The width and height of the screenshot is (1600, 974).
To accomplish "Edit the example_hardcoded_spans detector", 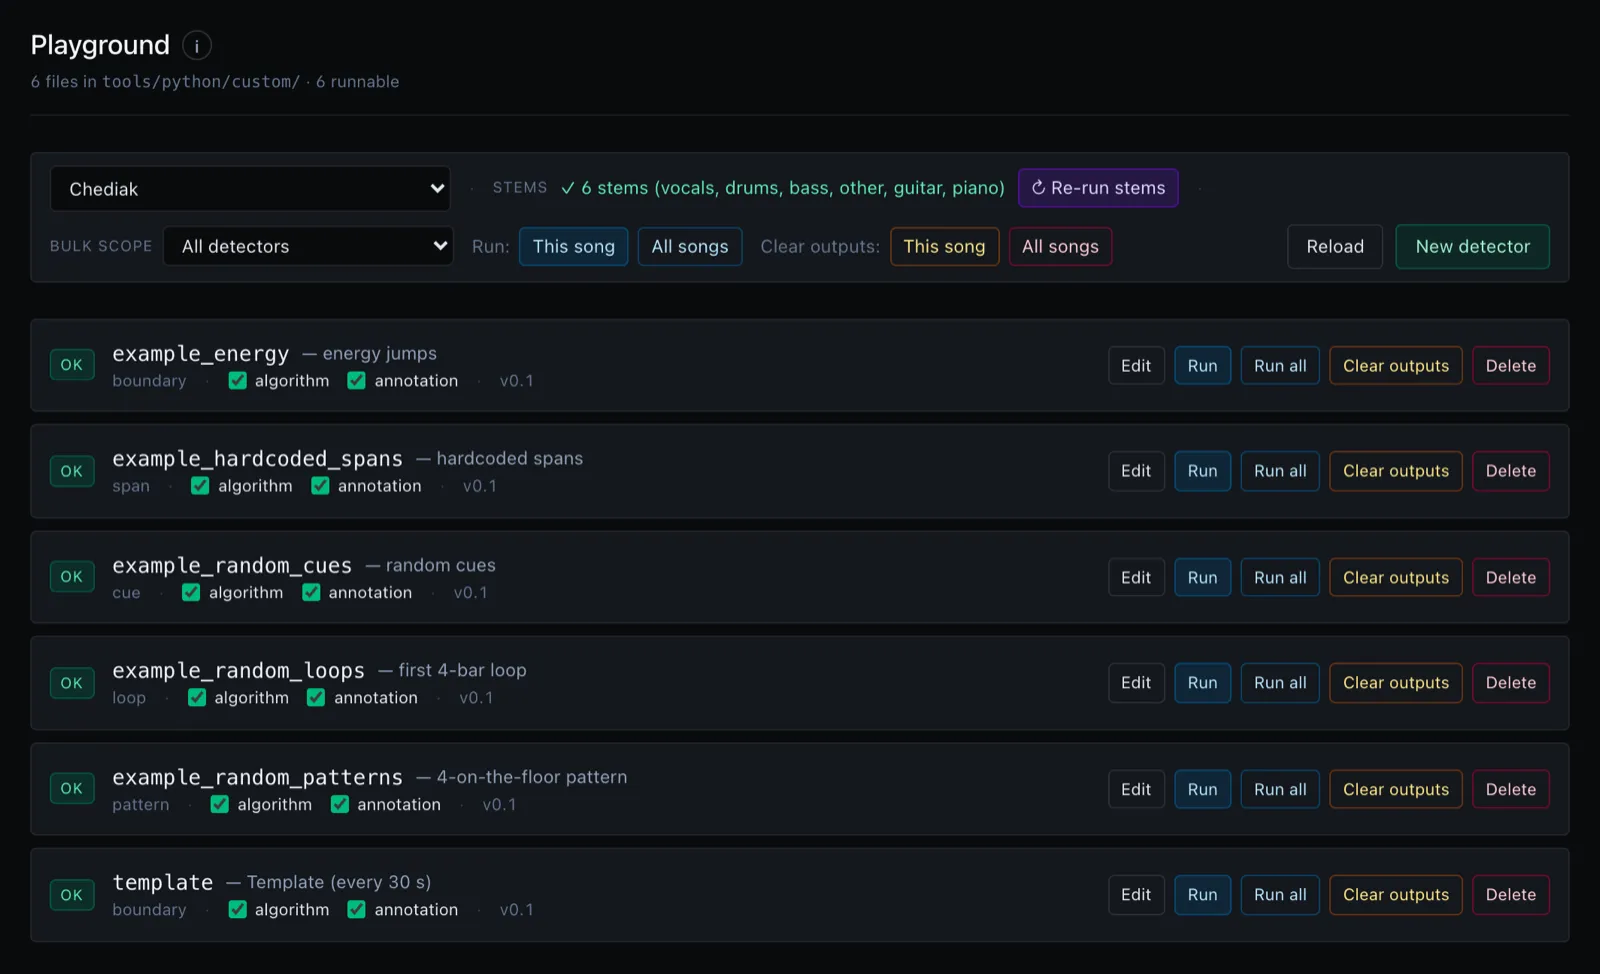I will tap(1136, 471).
